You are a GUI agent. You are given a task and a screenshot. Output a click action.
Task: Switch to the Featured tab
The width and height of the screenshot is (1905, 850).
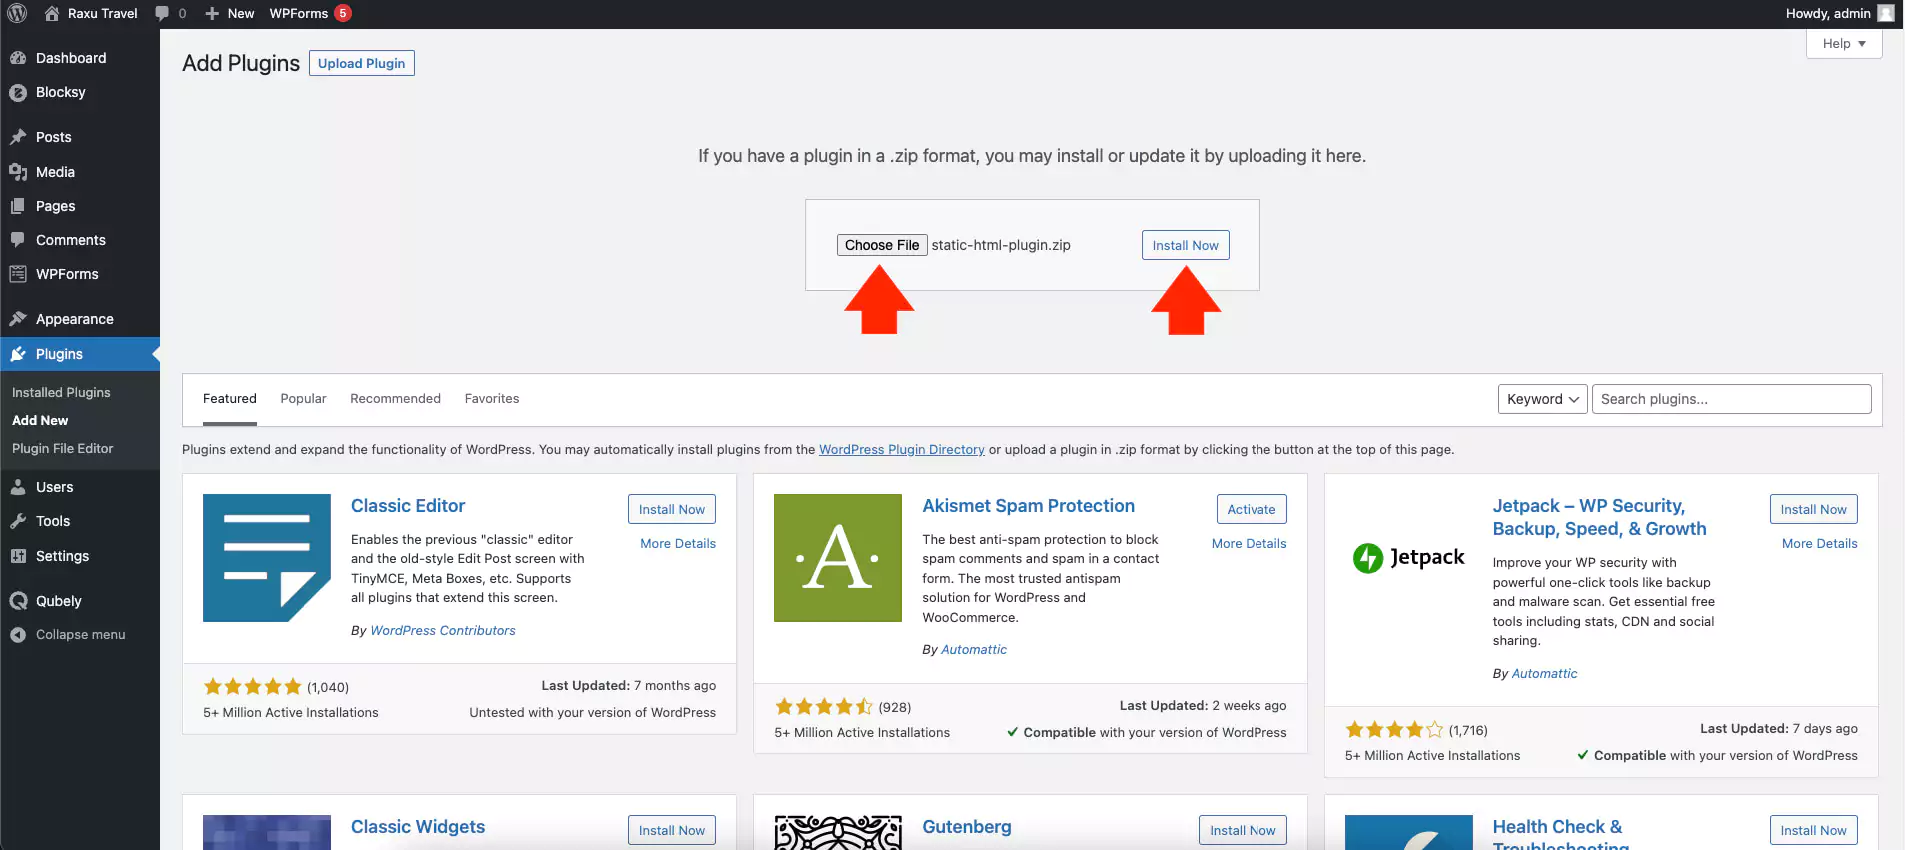pos(230,399)
